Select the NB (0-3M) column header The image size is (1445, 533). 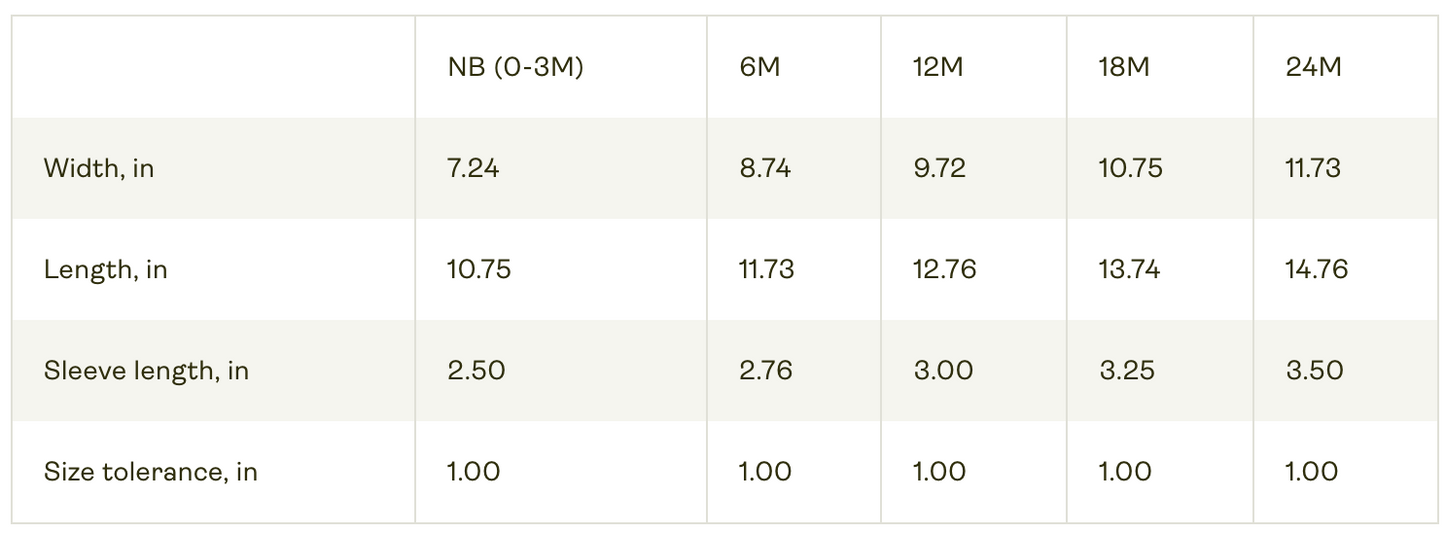pyautogui.click(x=515, y=68)
